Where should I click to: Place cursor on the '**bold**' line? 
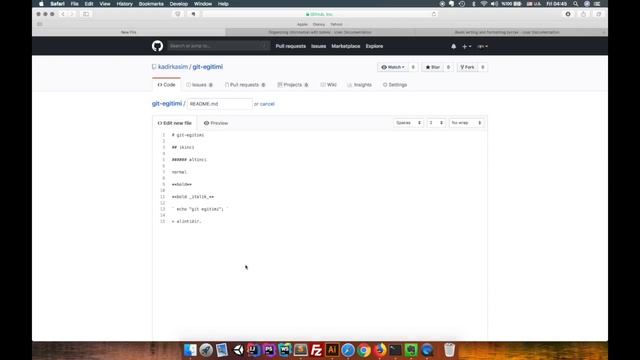click(x=182, y=184)
